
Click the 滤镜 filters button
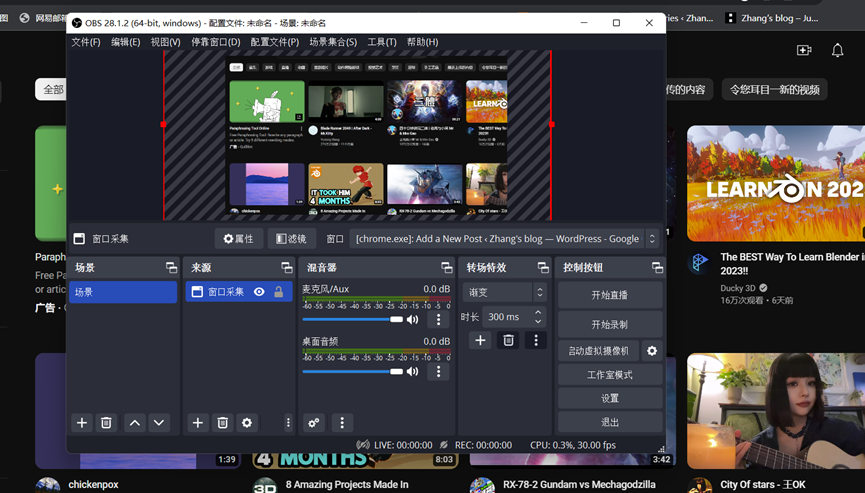291,239
